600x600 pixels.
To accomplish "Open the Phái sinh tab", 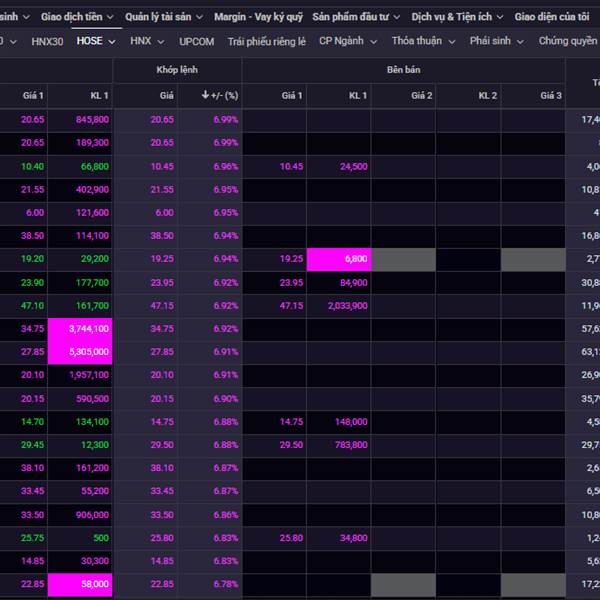I will 490,41.
